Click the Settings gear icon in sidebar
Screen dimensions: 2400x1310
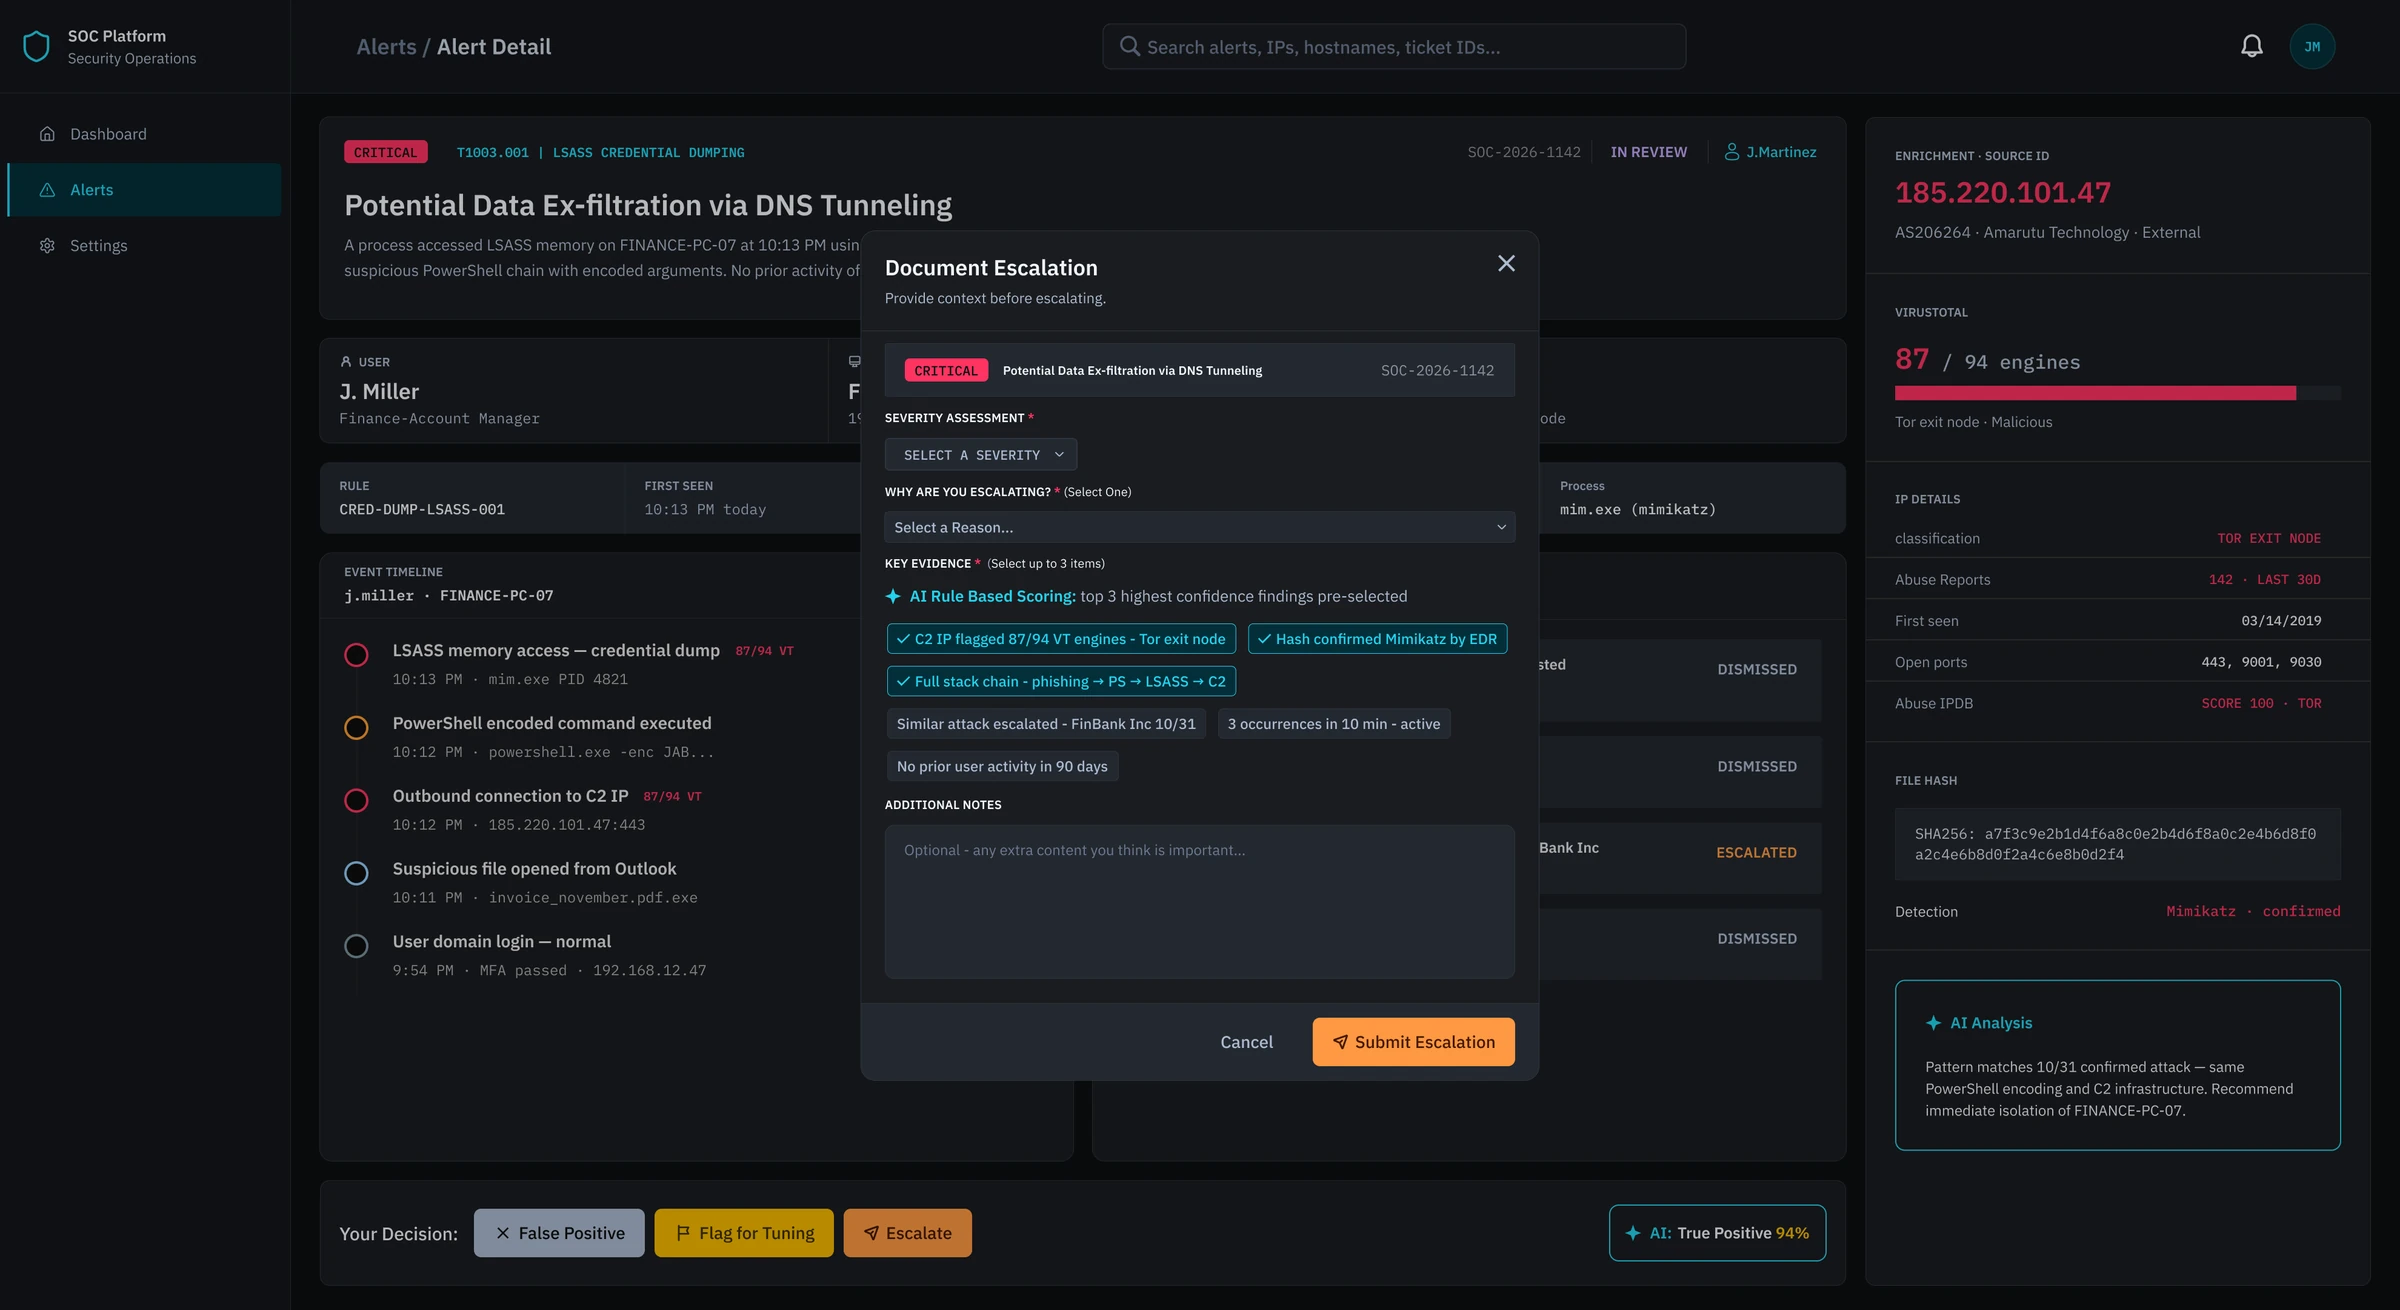[47, 246]
